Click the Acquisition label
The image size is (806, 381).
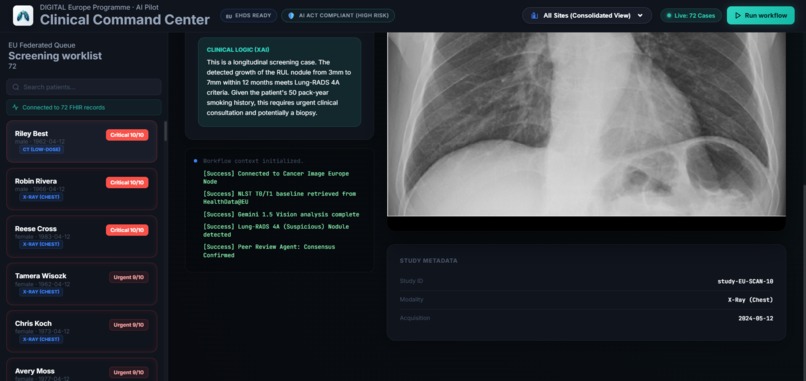tap(415, 318)
